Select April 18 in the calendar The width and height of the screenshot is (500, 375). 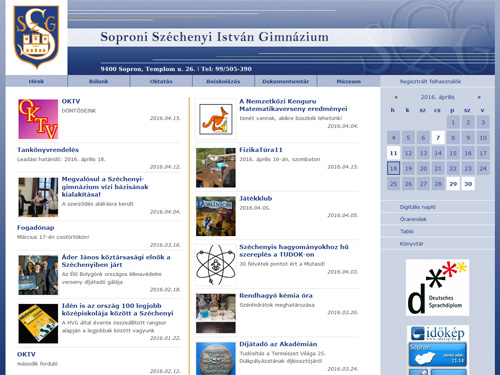coord(393,168)
